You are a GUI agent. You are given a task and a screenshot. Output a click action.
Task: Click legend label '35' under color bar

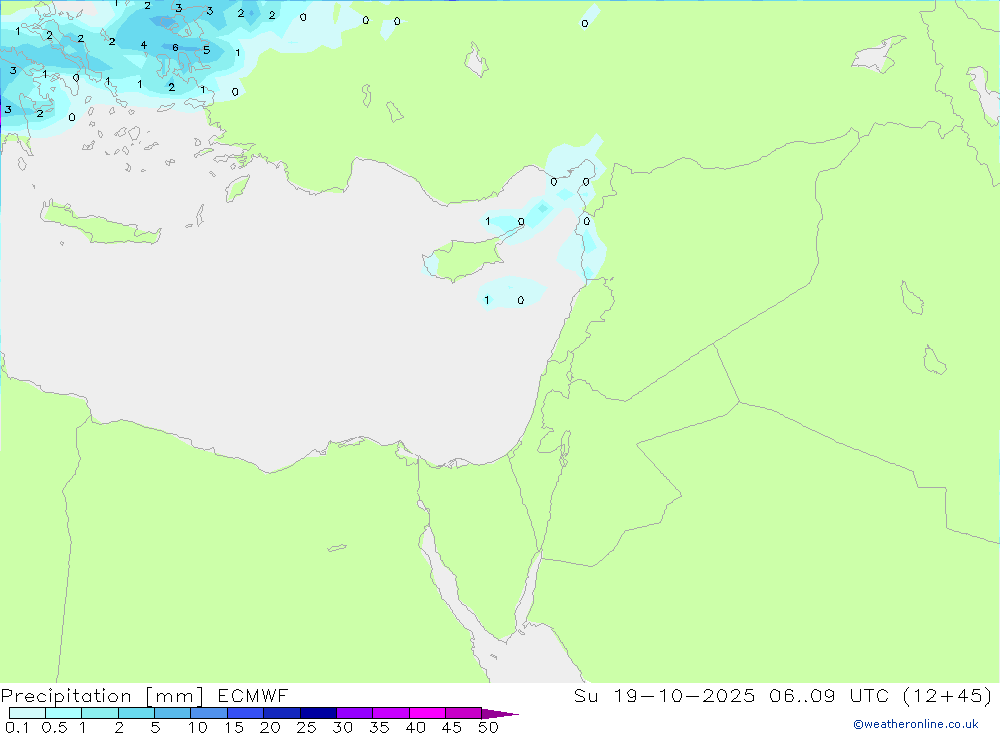[x=379, y=727]
